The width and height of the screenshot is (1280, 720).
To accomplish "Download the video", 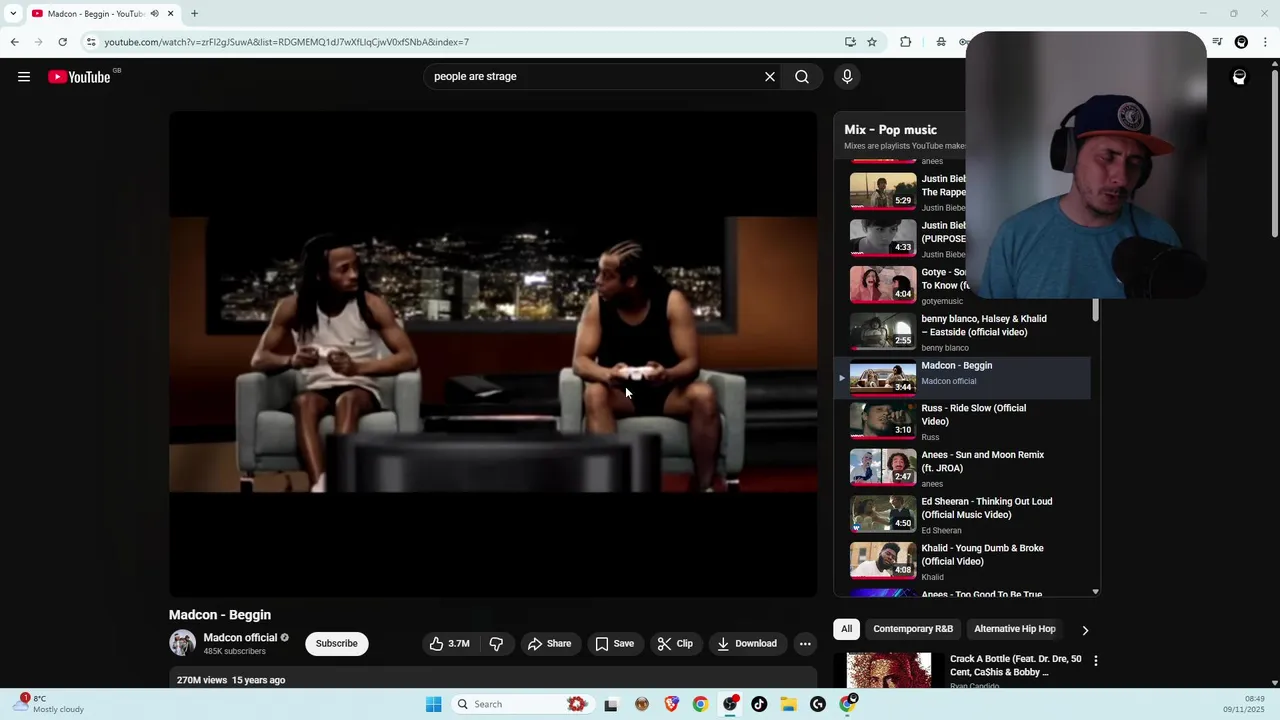I will point(747,644).
